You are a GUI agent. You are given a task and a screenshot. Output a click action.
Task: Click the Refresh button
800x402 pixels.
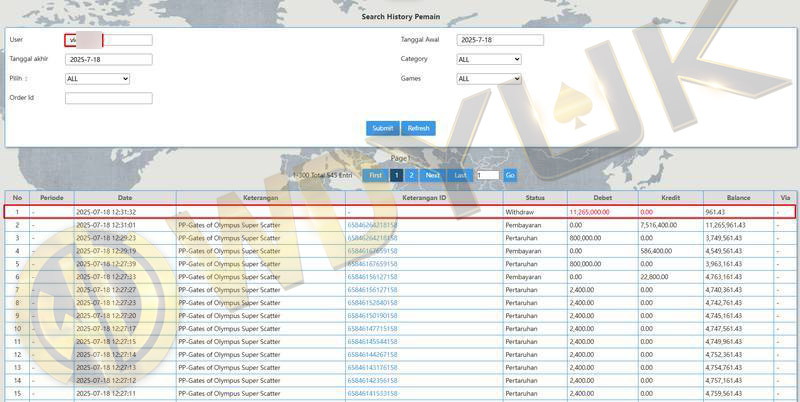point(418,128)
